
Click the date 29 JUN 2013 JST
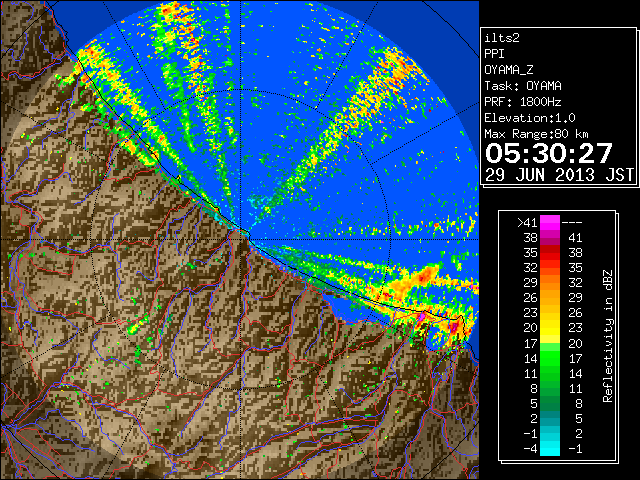coord(559,175)
